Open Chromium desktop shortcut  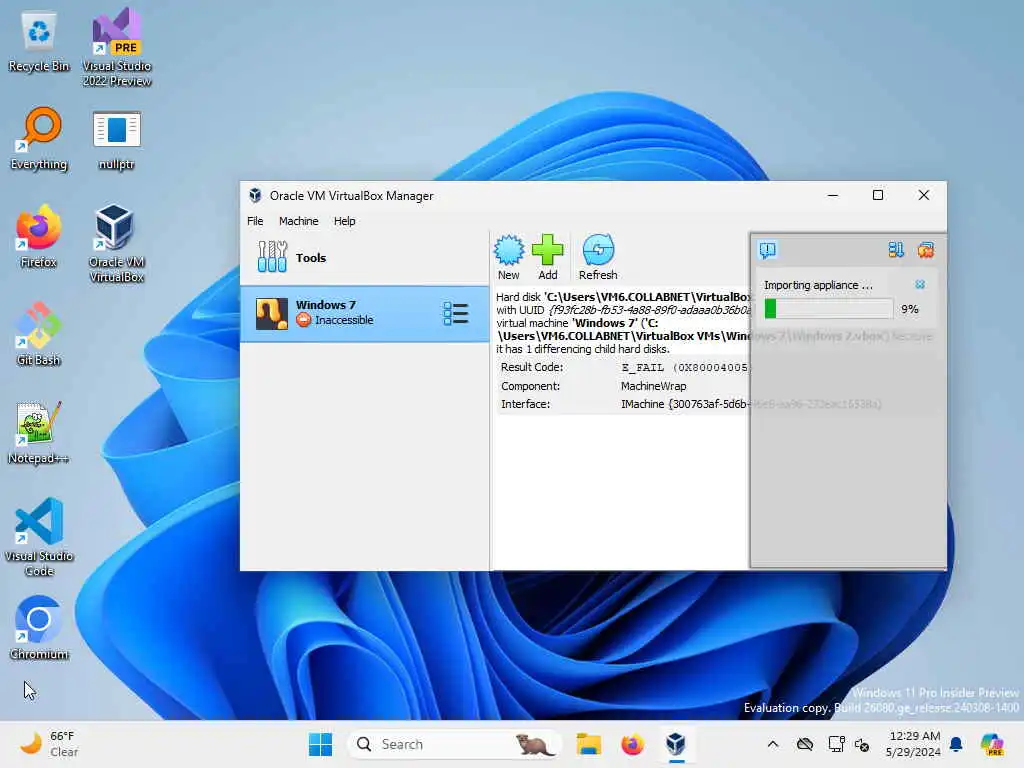pyautogui.click(x=39, y=628)
